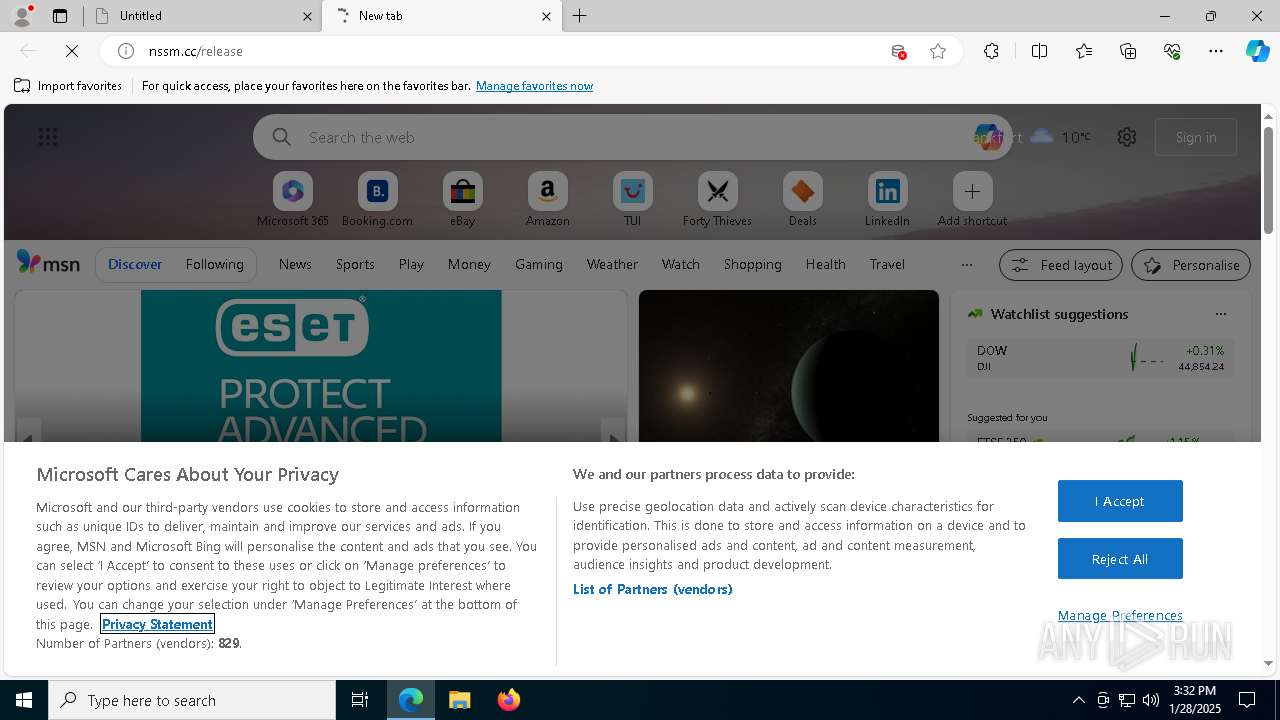Click the MSN logo
This screenshot has height=720, width=1280.
pyautogui.click(x=48, y=263)
